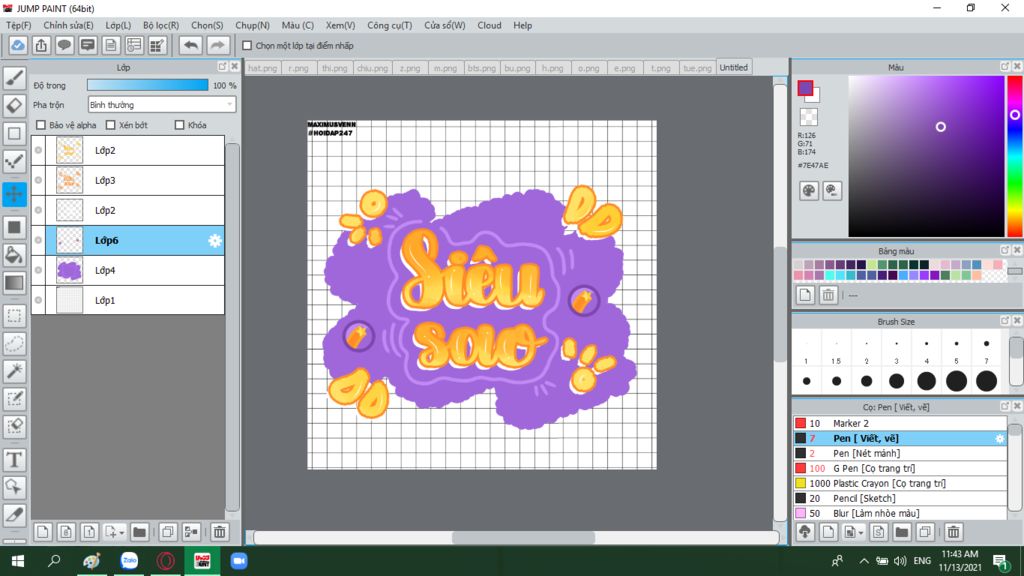Open the Pha trộn blend mode dropdown
The image size is (1024, 576).
161,104
